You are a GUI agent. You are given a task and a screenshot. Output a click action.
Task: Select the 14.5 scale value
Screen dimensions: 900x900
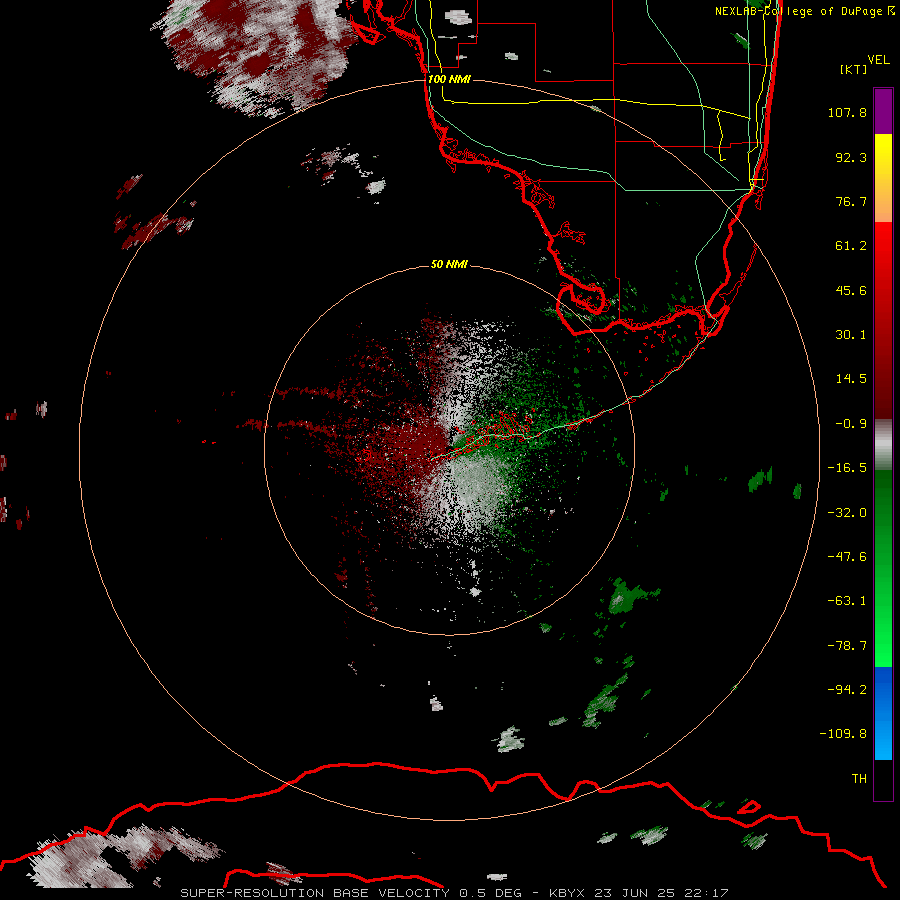coord(851,379)
